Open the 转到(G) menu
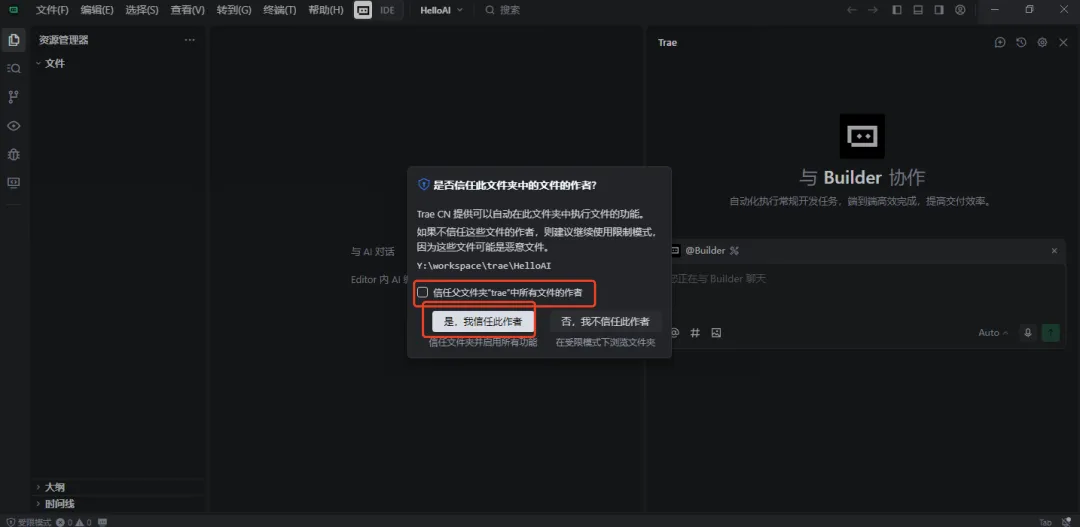Screen dimensions: 1080x527 coord(234,10)
